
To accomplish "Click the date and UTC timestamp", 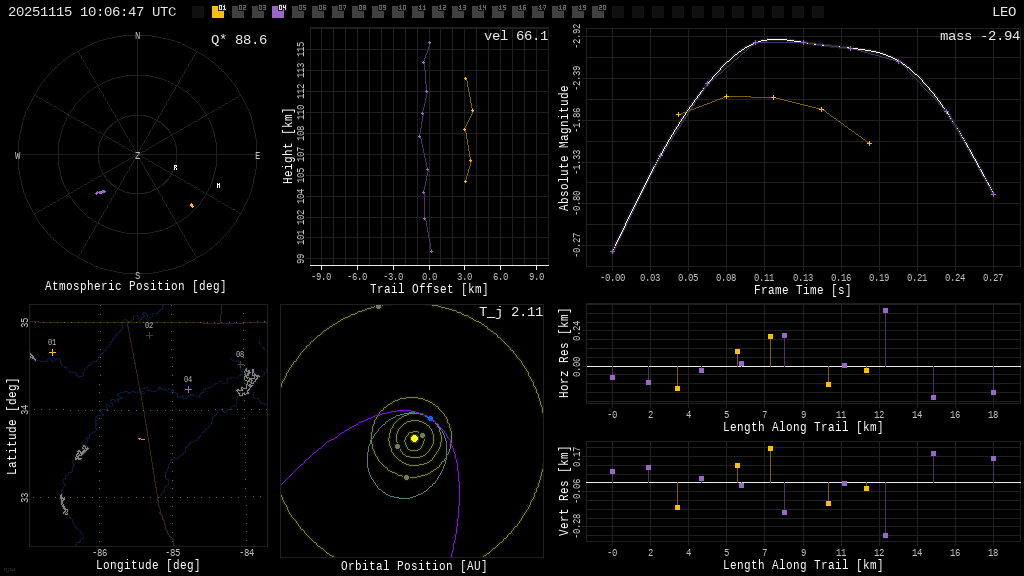I will [x=92, y=12].
